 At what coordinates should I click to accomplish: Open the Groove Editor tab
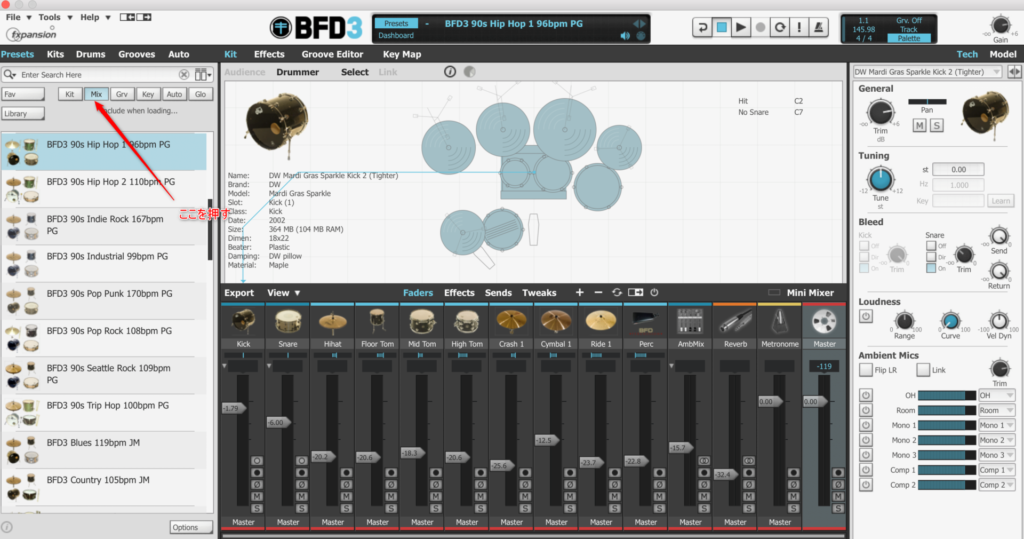(332, 54)
